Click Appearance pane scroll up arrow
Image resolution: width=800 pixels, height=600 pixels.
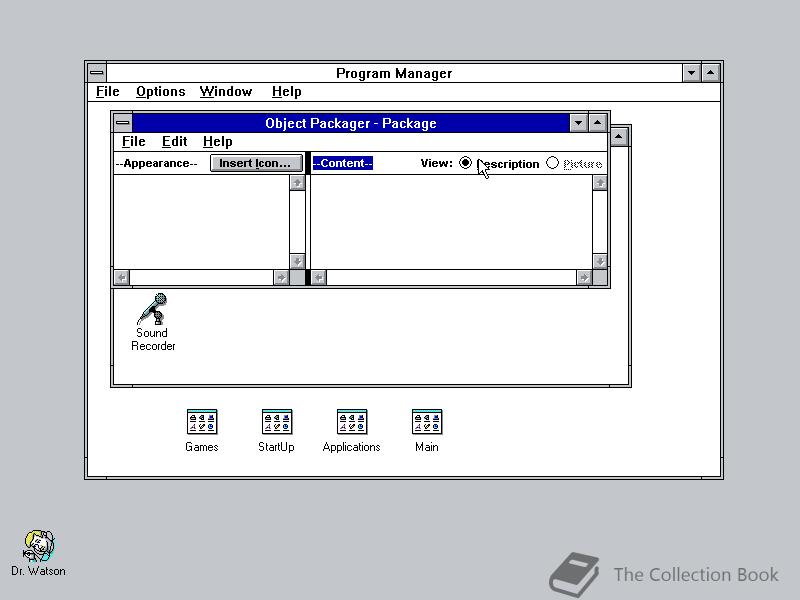pos(297,183)
